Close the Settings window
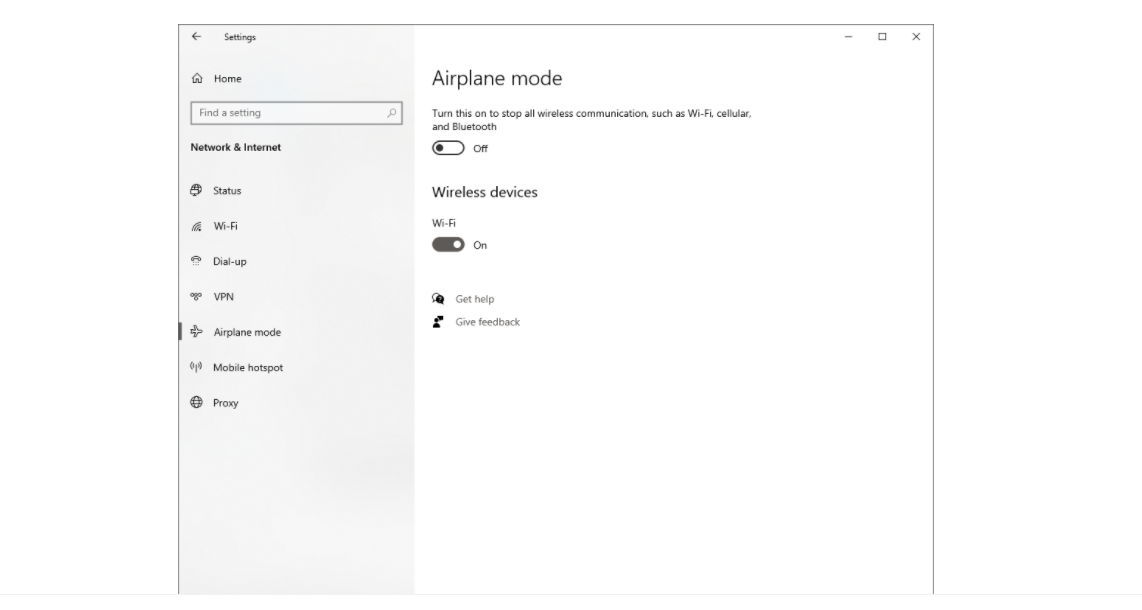The width and height of the screenshot is (1142, 610). point(916,37)
